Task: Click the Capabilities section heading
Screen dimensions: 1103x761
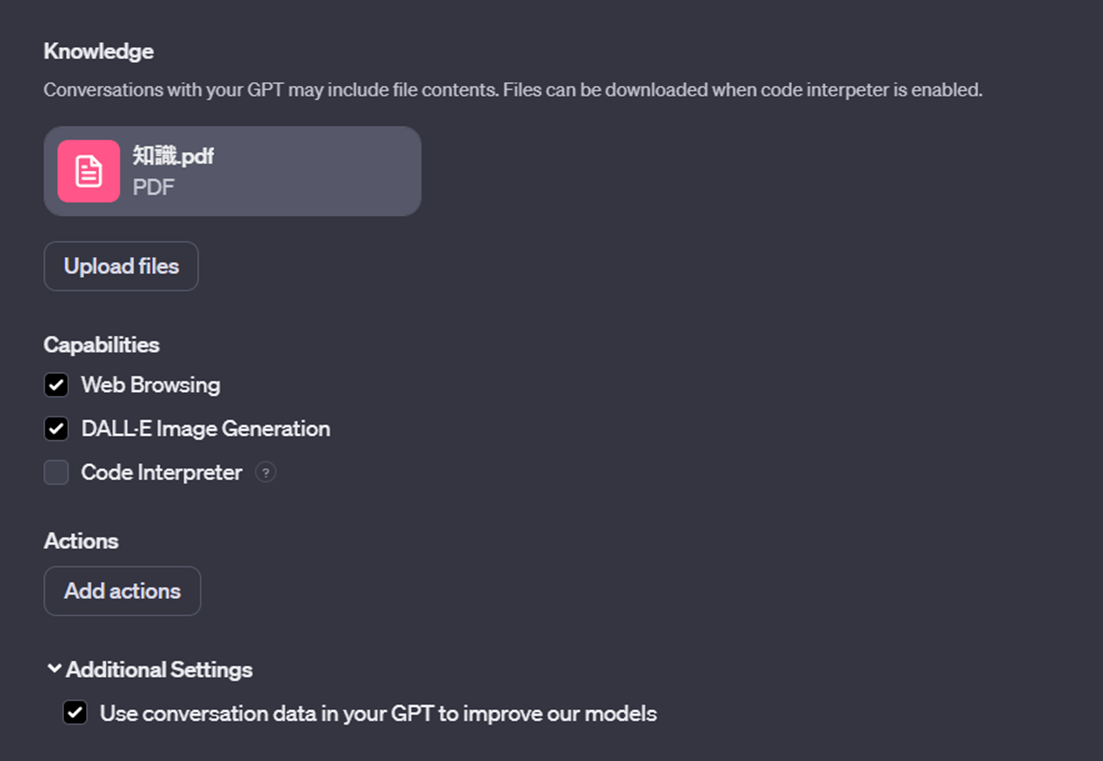Action: pos(101,345)
